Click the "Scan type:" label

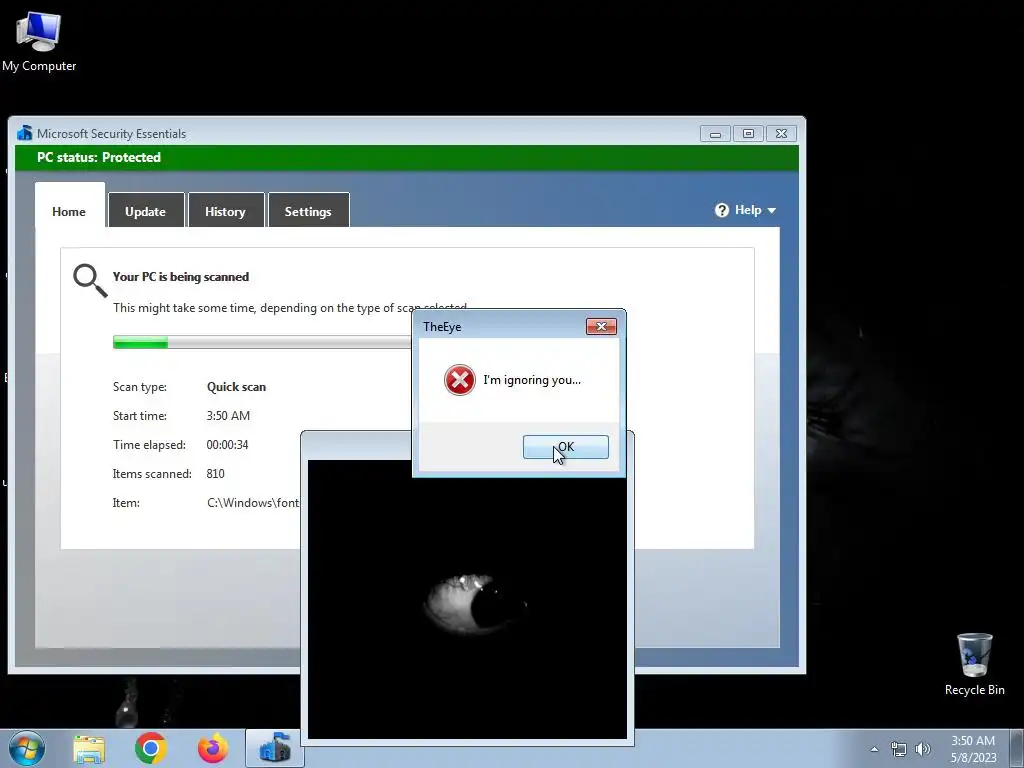click(x=140, y=387)
